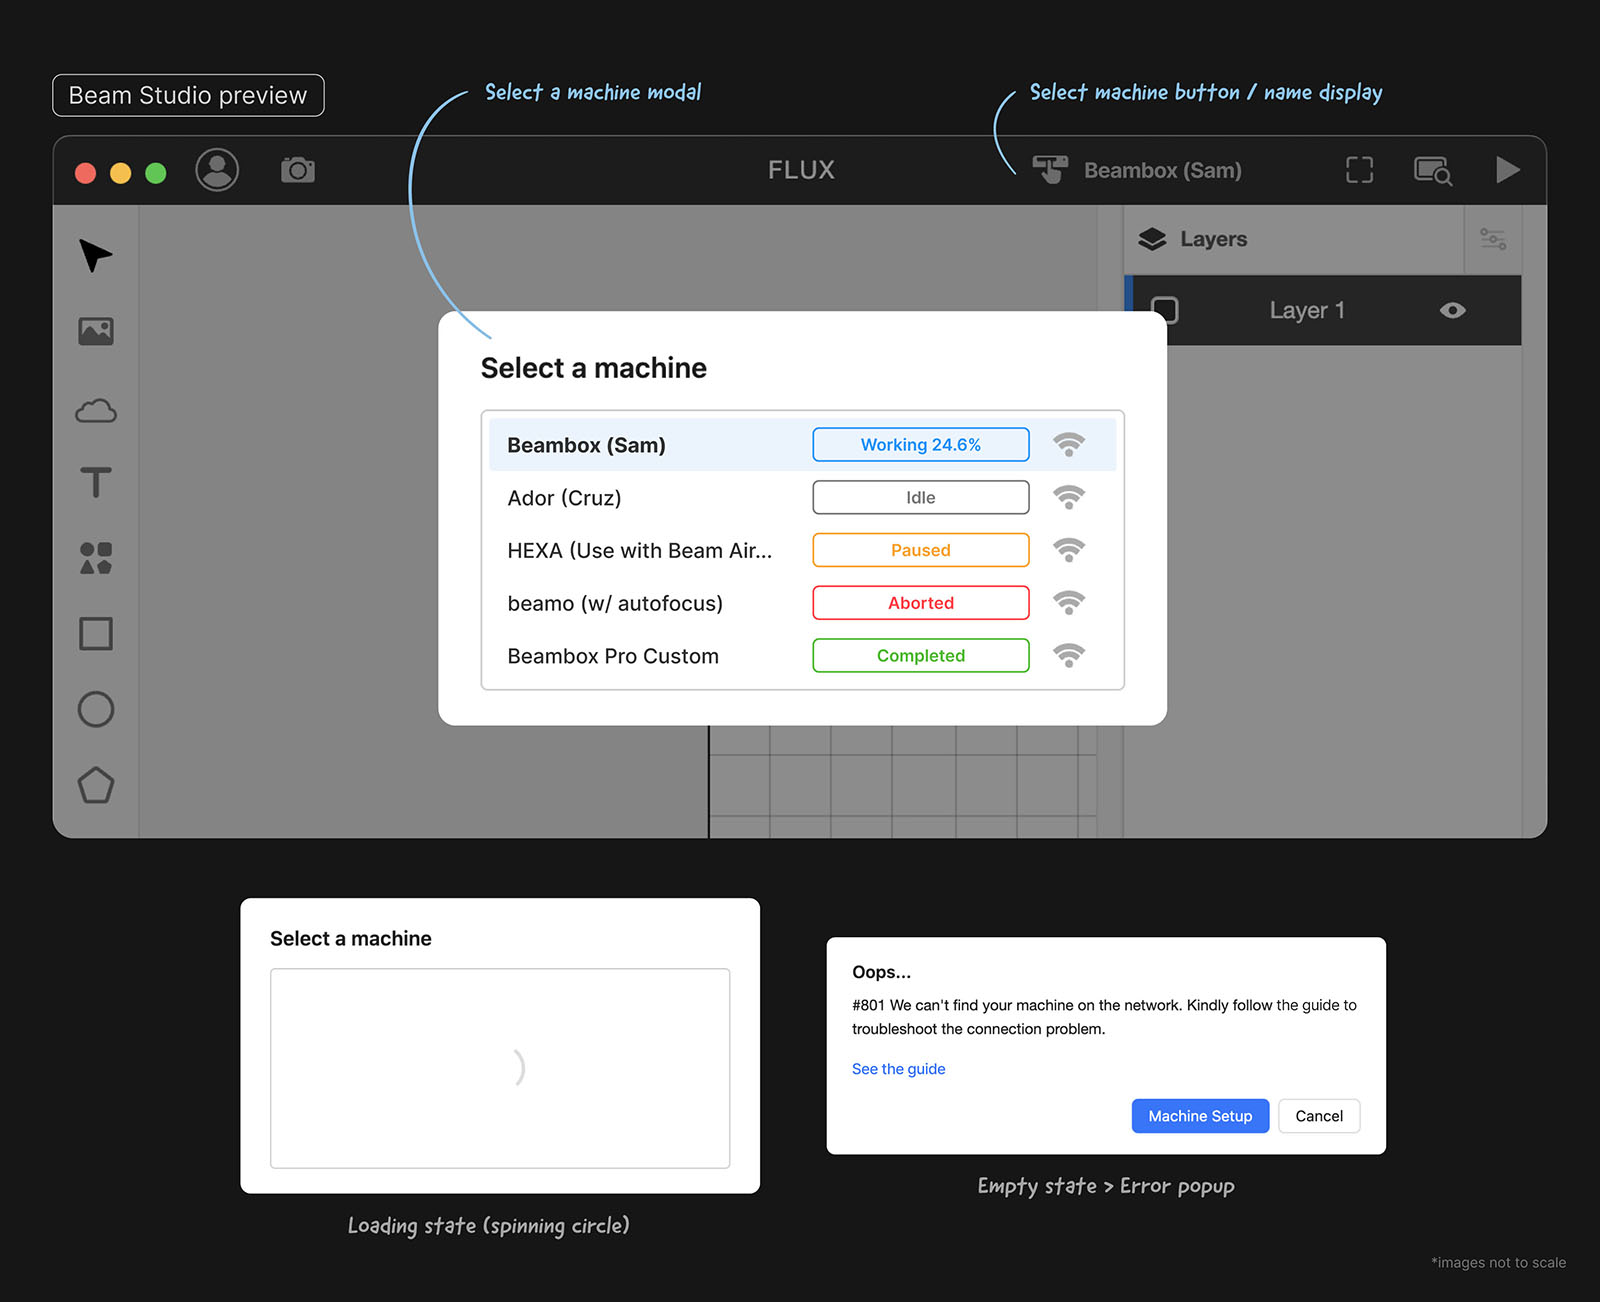The image size is (1600, 1302).
Task: Click wifi icon for Beambox (Sam)
Action: [1069, 445]
